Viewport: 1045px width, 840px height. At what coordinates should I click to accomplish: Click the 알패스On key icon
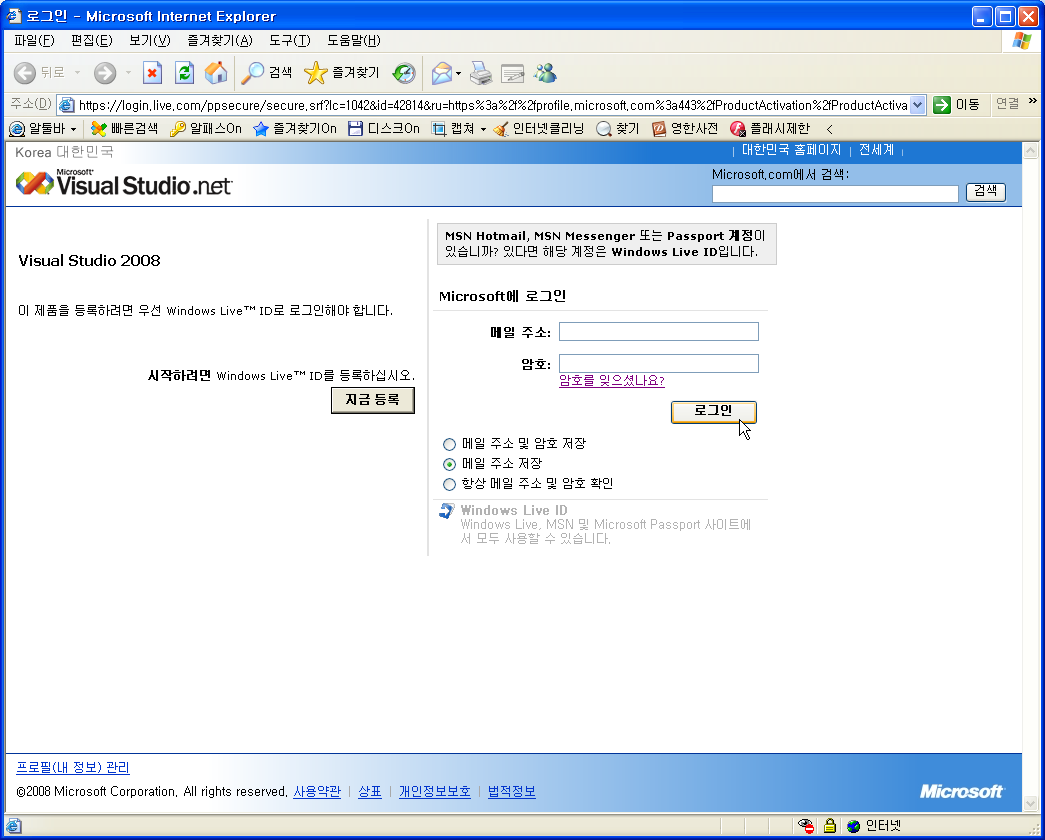[205, 129]
